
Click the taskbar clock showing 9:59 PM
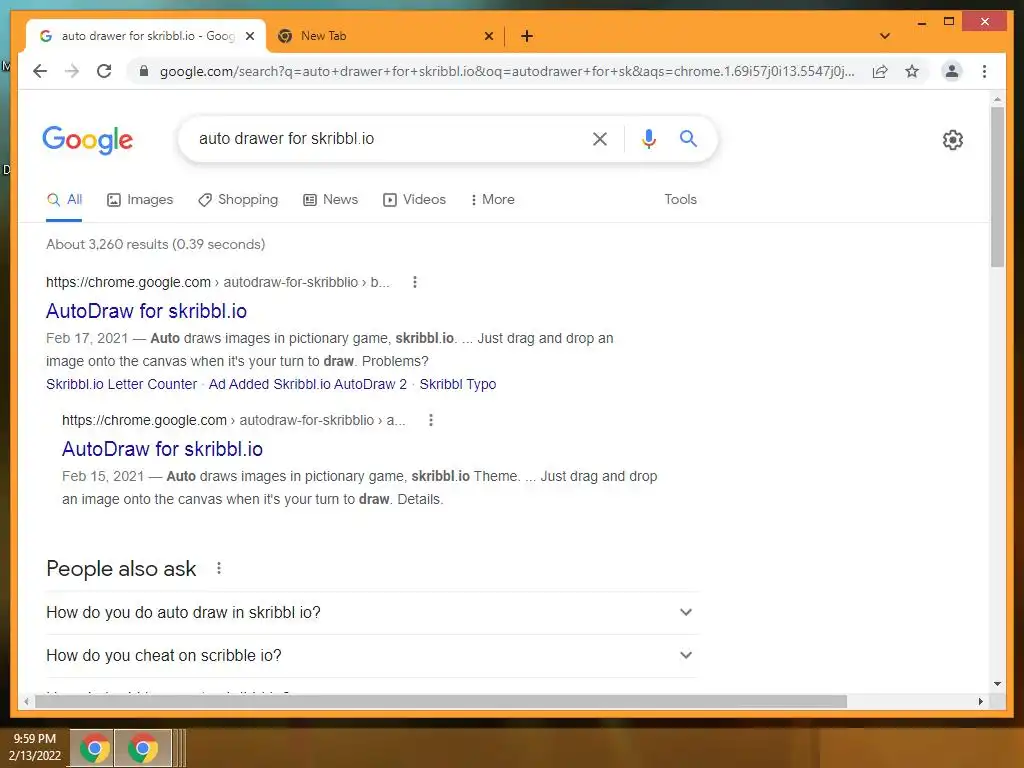(35, 747)
